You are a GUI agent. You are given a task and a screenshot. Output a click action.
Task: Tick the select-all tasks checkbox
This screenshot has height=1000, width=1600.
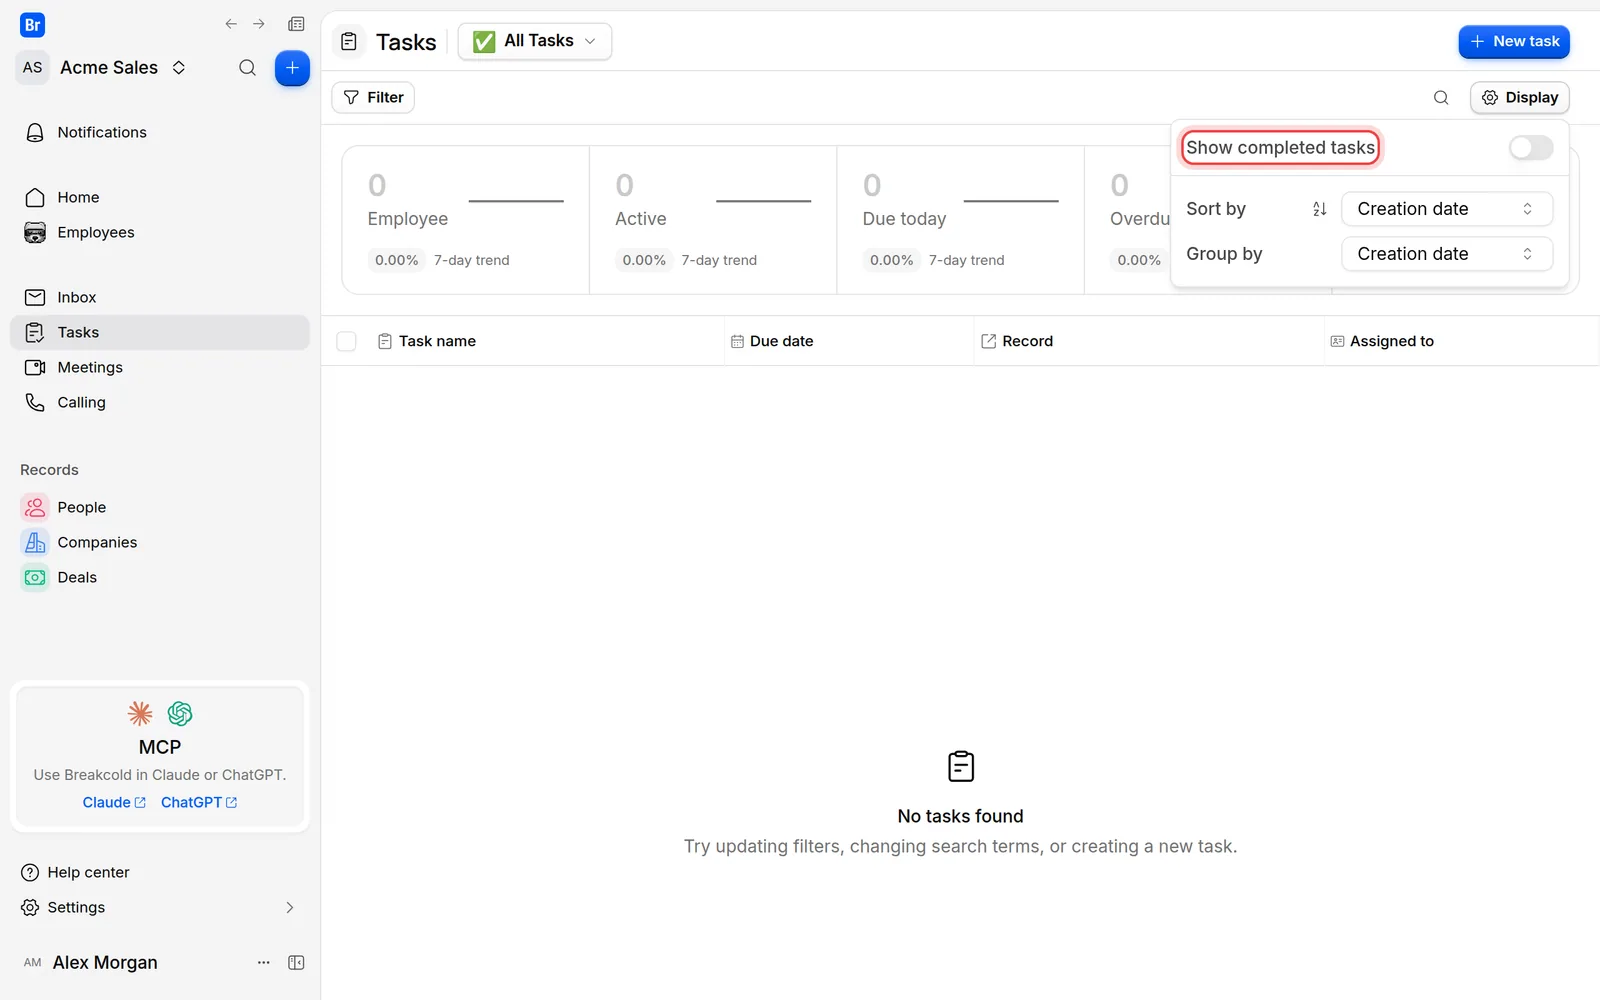click(346, 341)
